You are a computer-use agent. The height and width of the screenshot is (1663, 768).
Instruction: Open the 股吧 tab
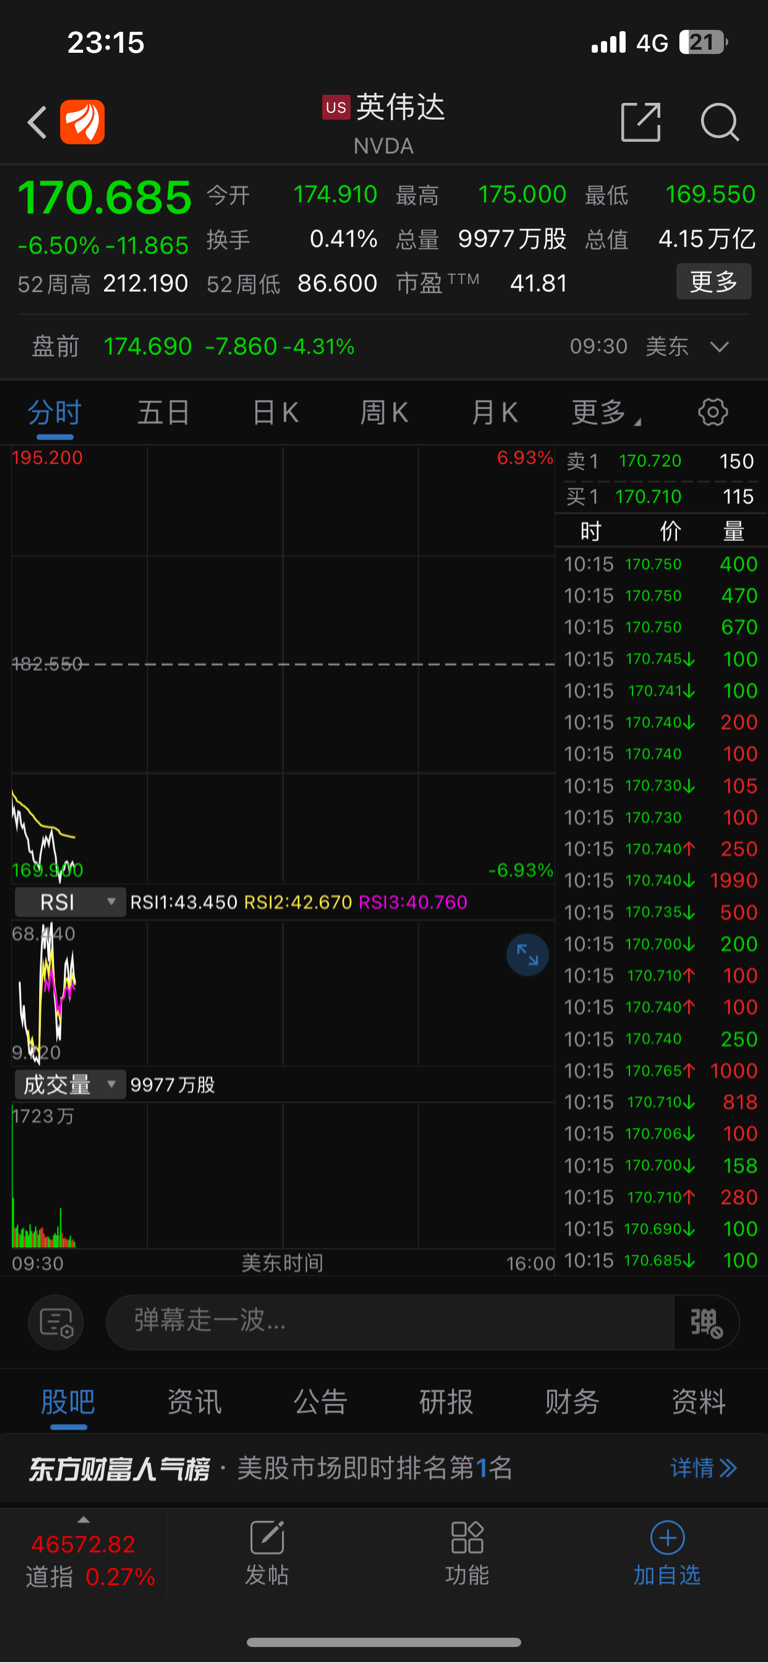[x=68, y=1402]
